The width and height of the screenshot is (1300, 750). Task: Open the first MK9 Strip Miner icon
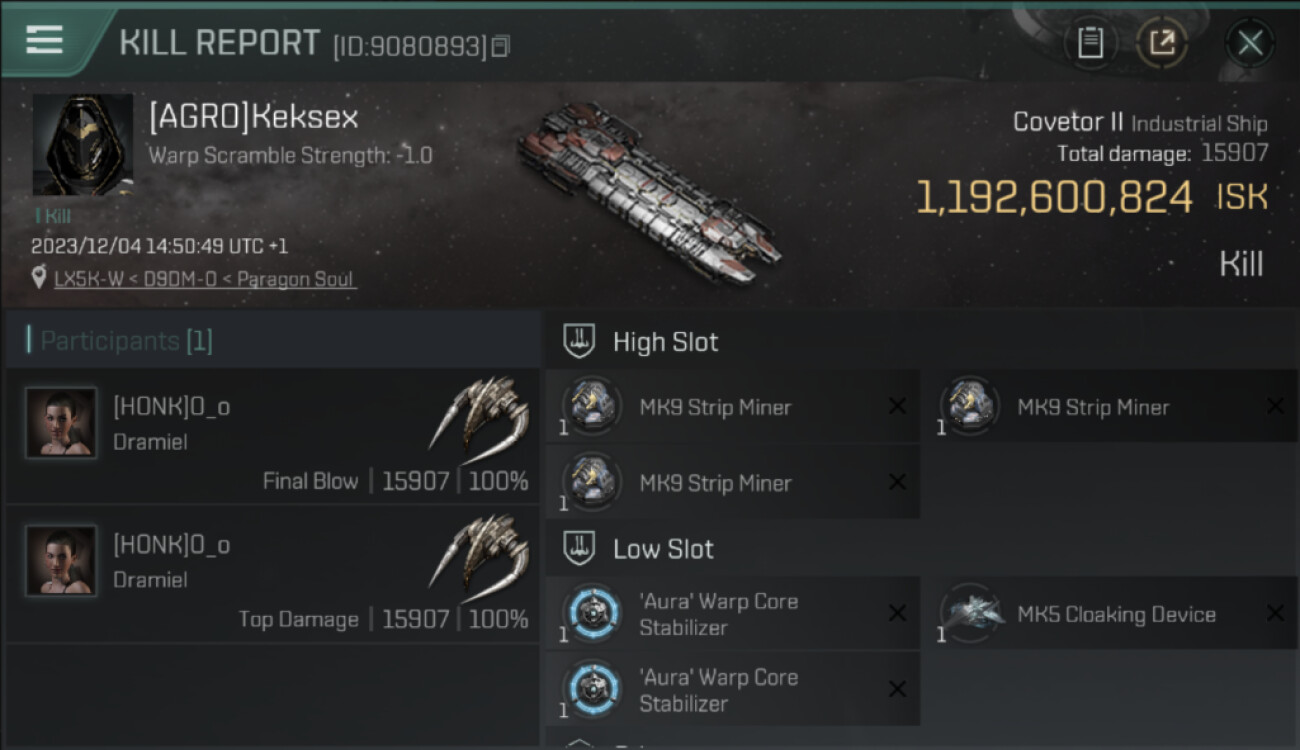pyautogui.click(x=592, y=406)
